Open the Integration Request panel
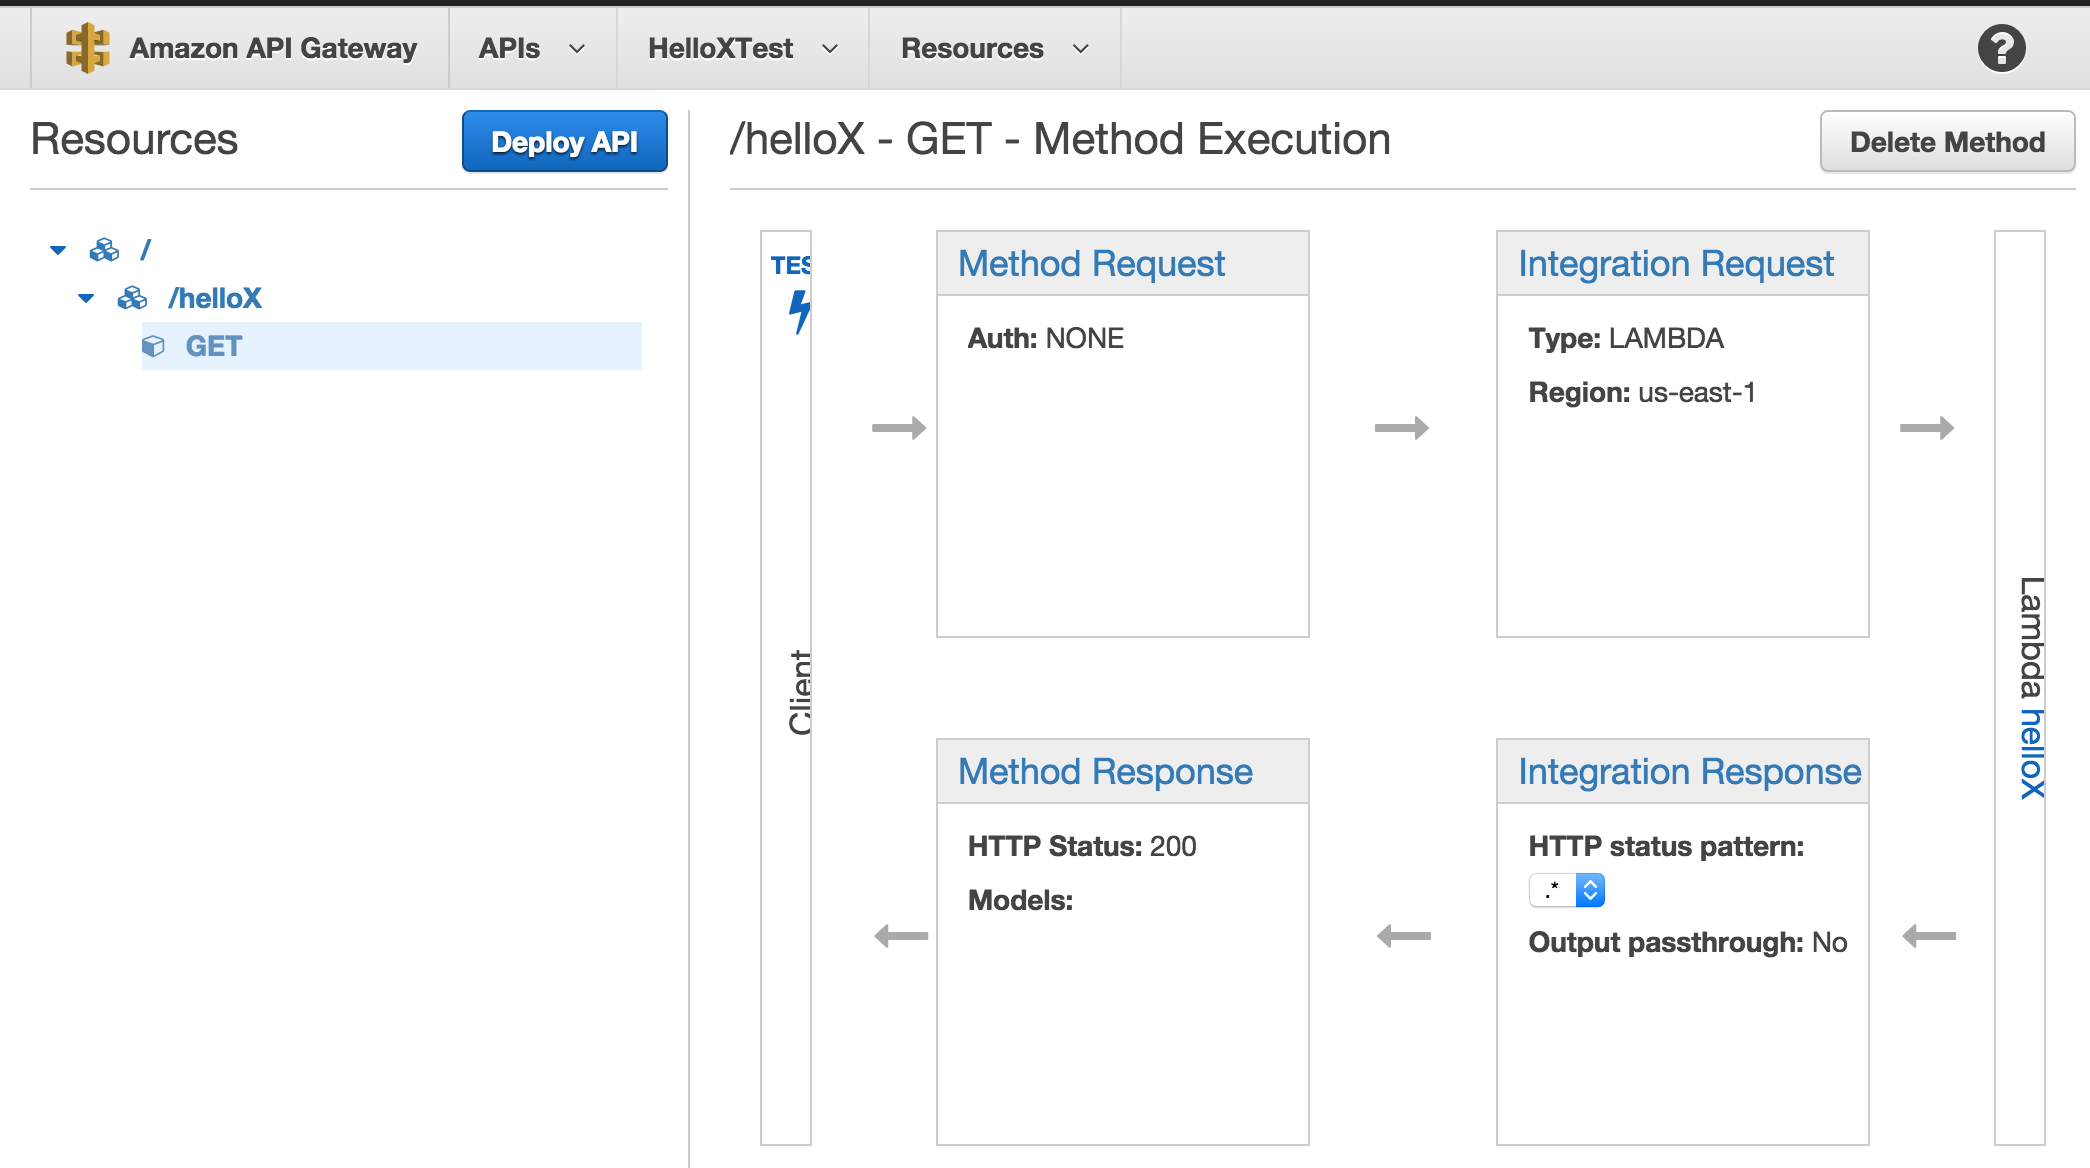This screenshot has height=1168, width=2090. (x=1676, y=264)
